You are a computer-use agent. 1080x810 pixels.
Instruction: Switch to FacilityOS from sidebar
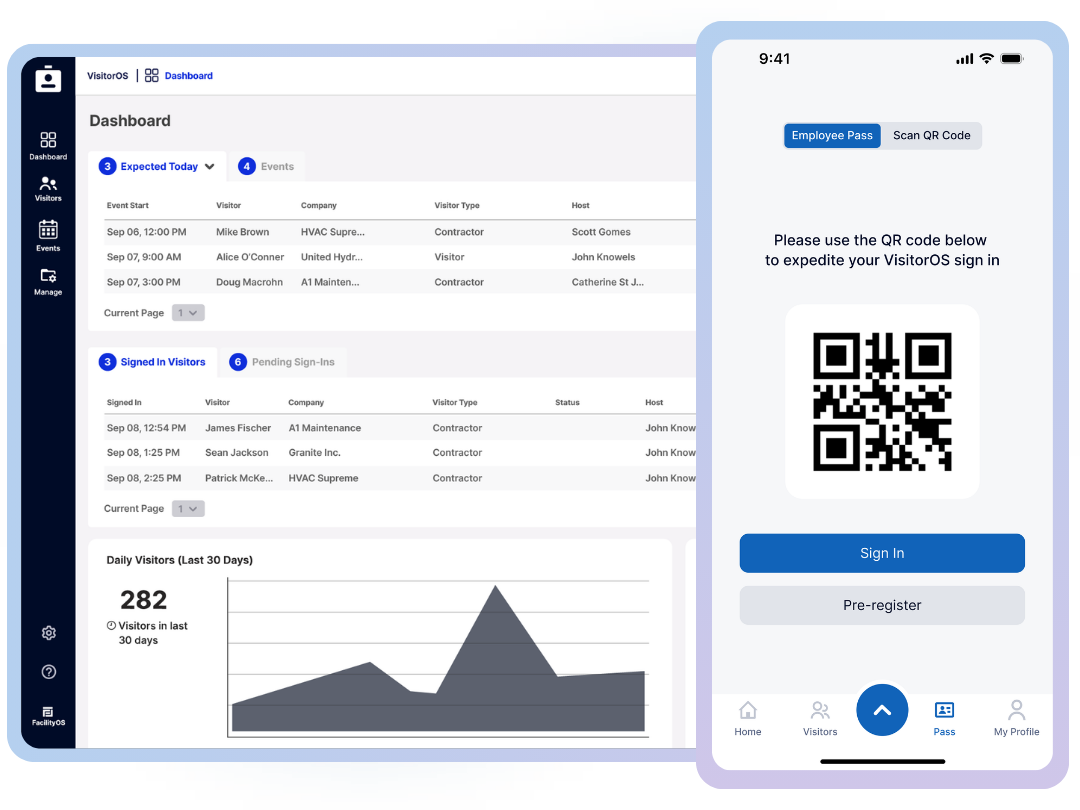[x=48, y=716]
